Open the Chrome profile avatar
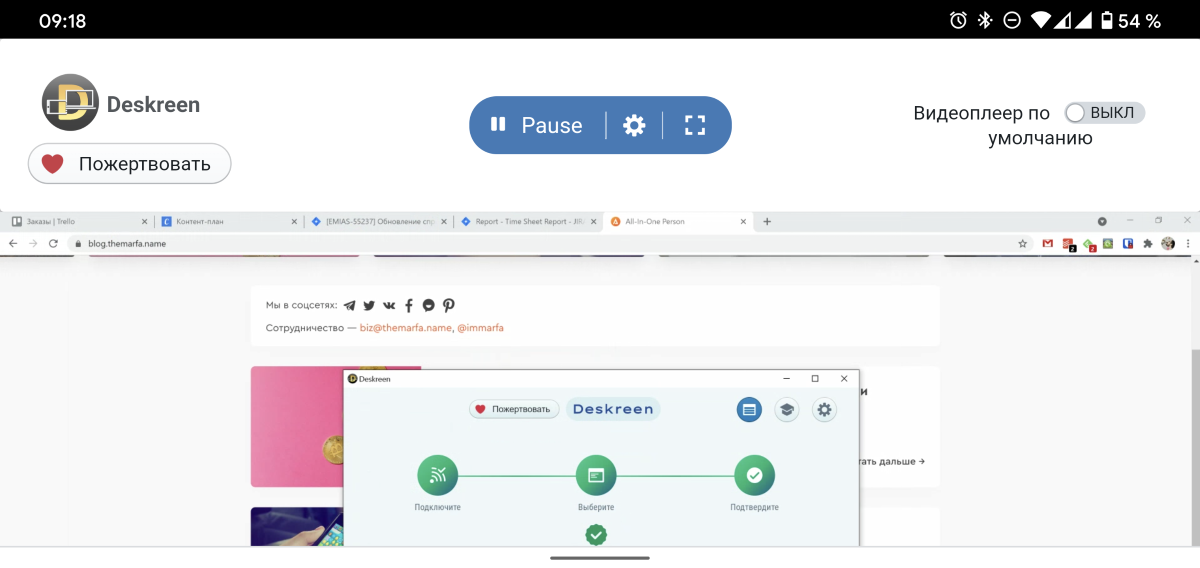This screenshot has height=568, width=1200. 1167,243
